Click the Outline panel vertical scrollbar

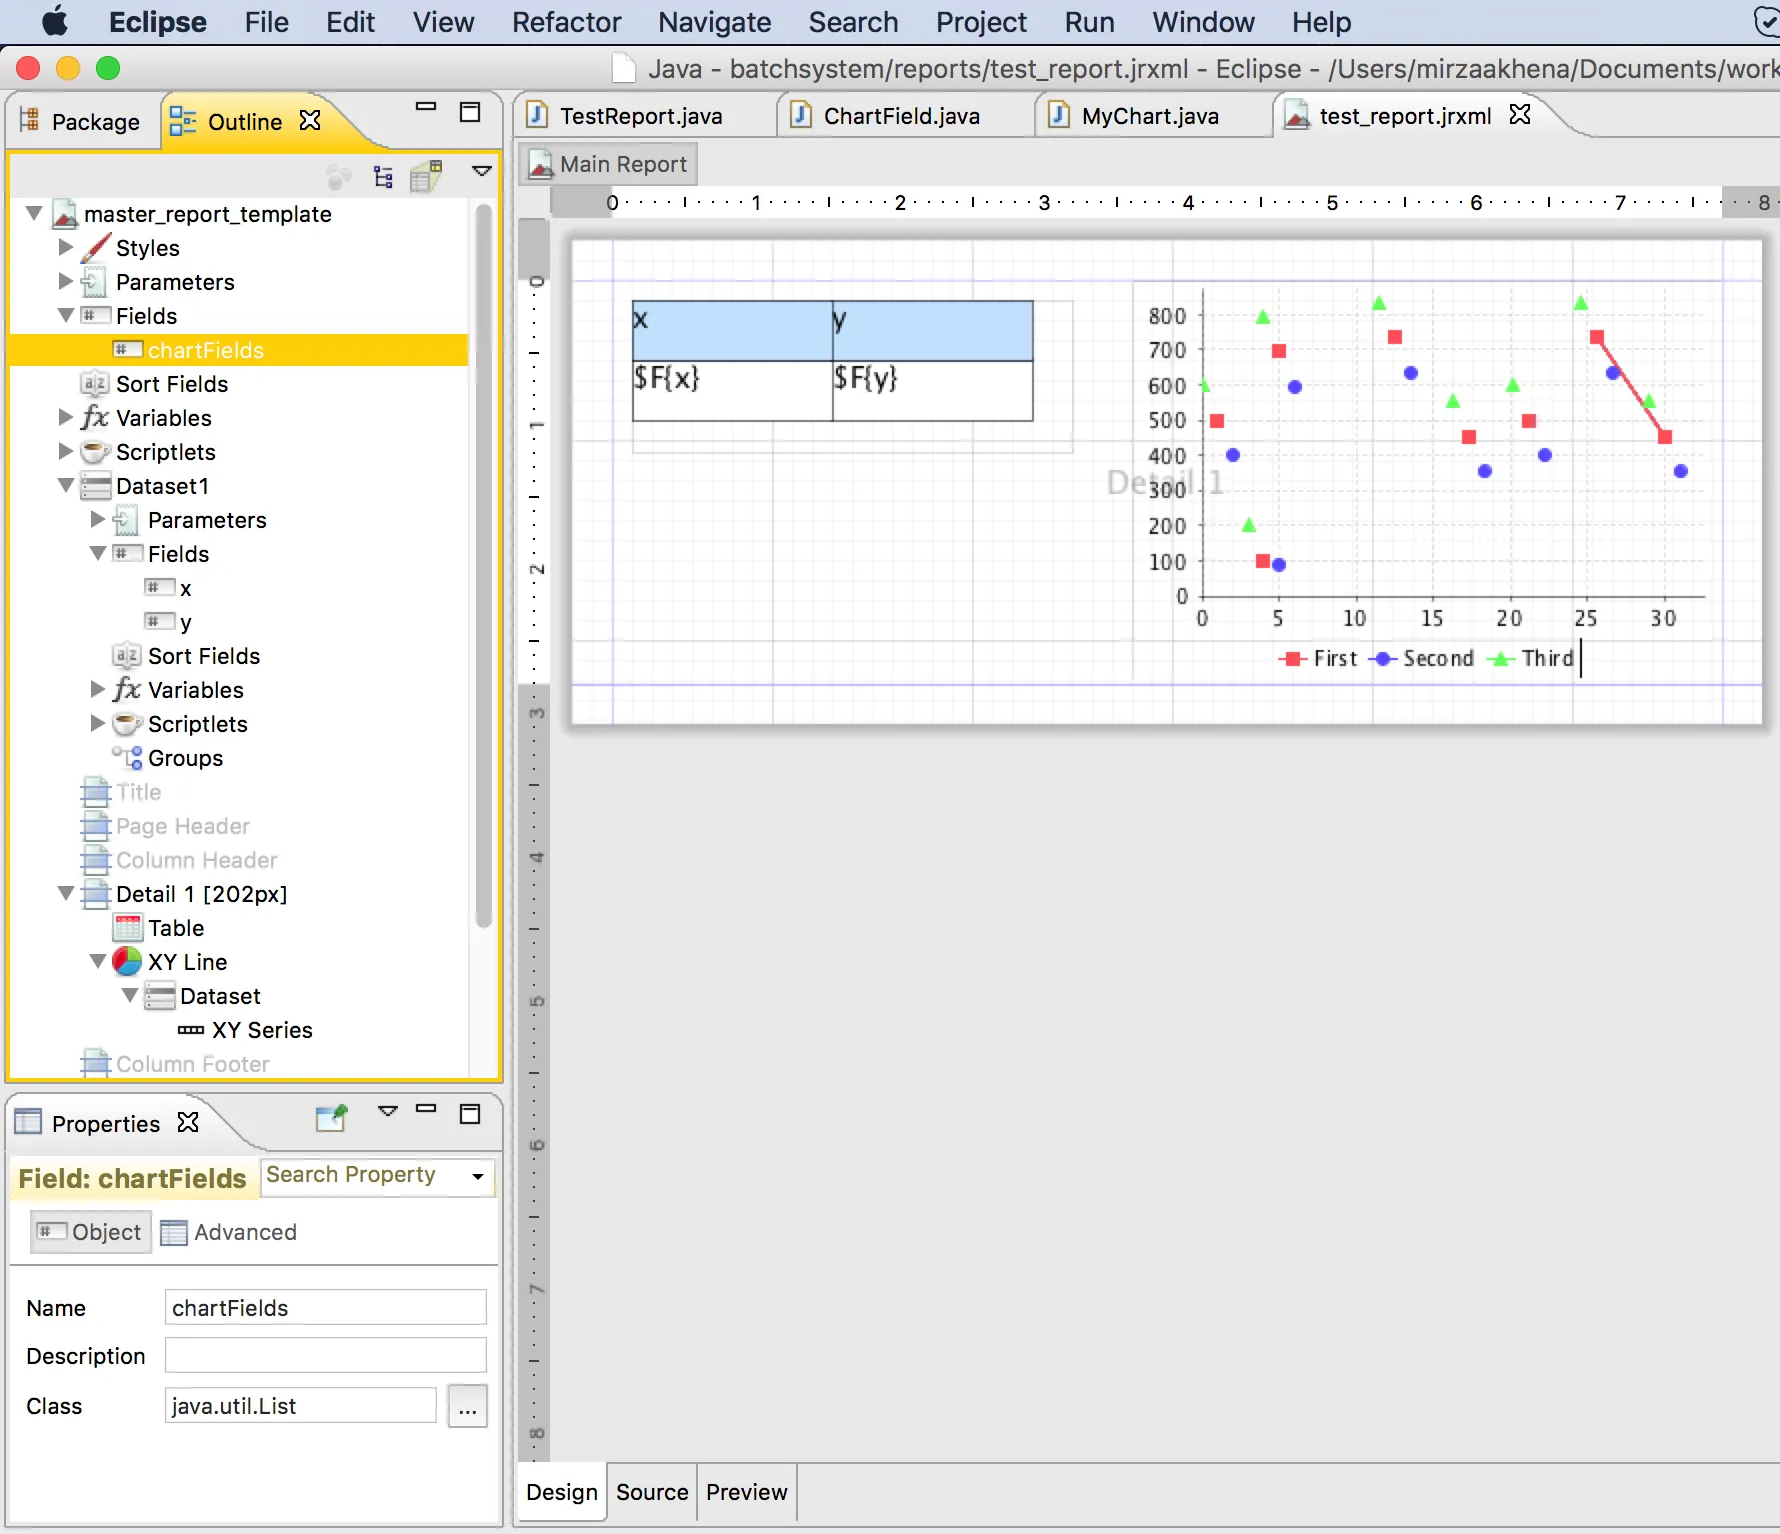coord(484,565)
